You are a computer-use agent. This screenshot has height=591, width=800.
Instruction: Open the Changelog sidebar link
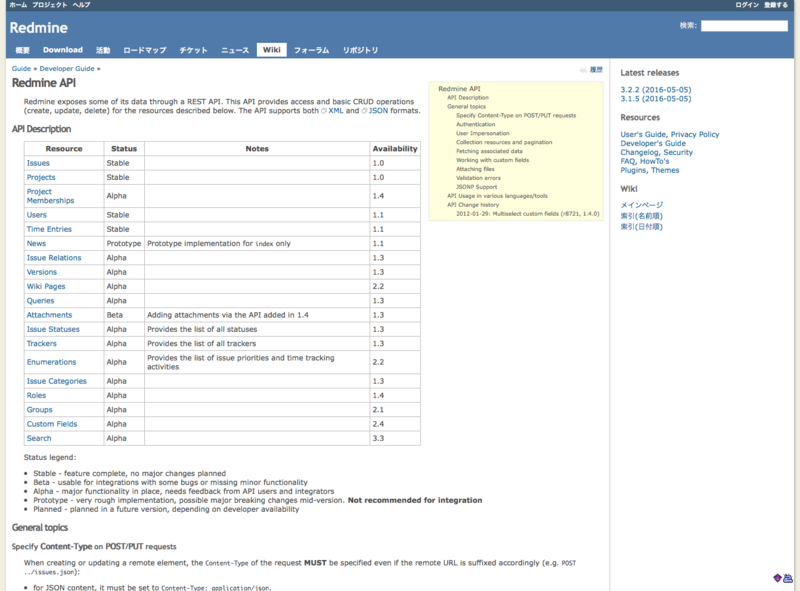point(639,152)
